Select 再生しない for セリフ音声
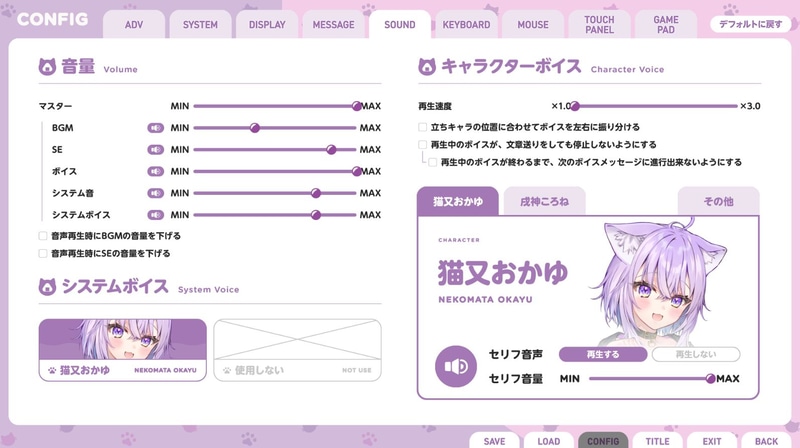 [x=696, y=354]
